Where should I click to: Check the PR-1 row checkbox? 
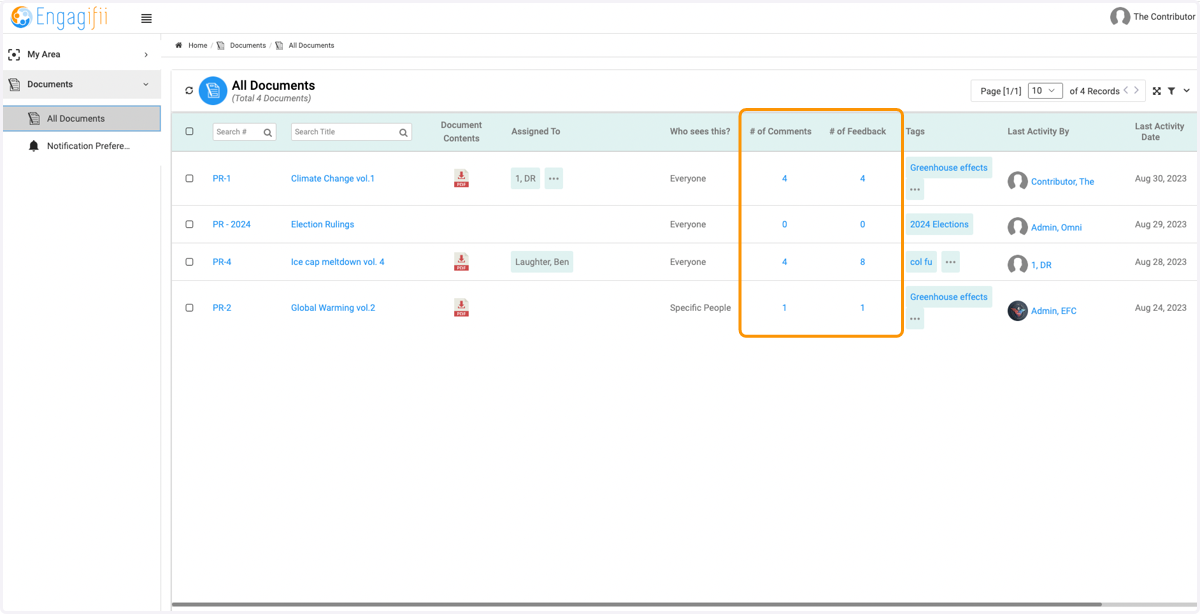point(189,178)
